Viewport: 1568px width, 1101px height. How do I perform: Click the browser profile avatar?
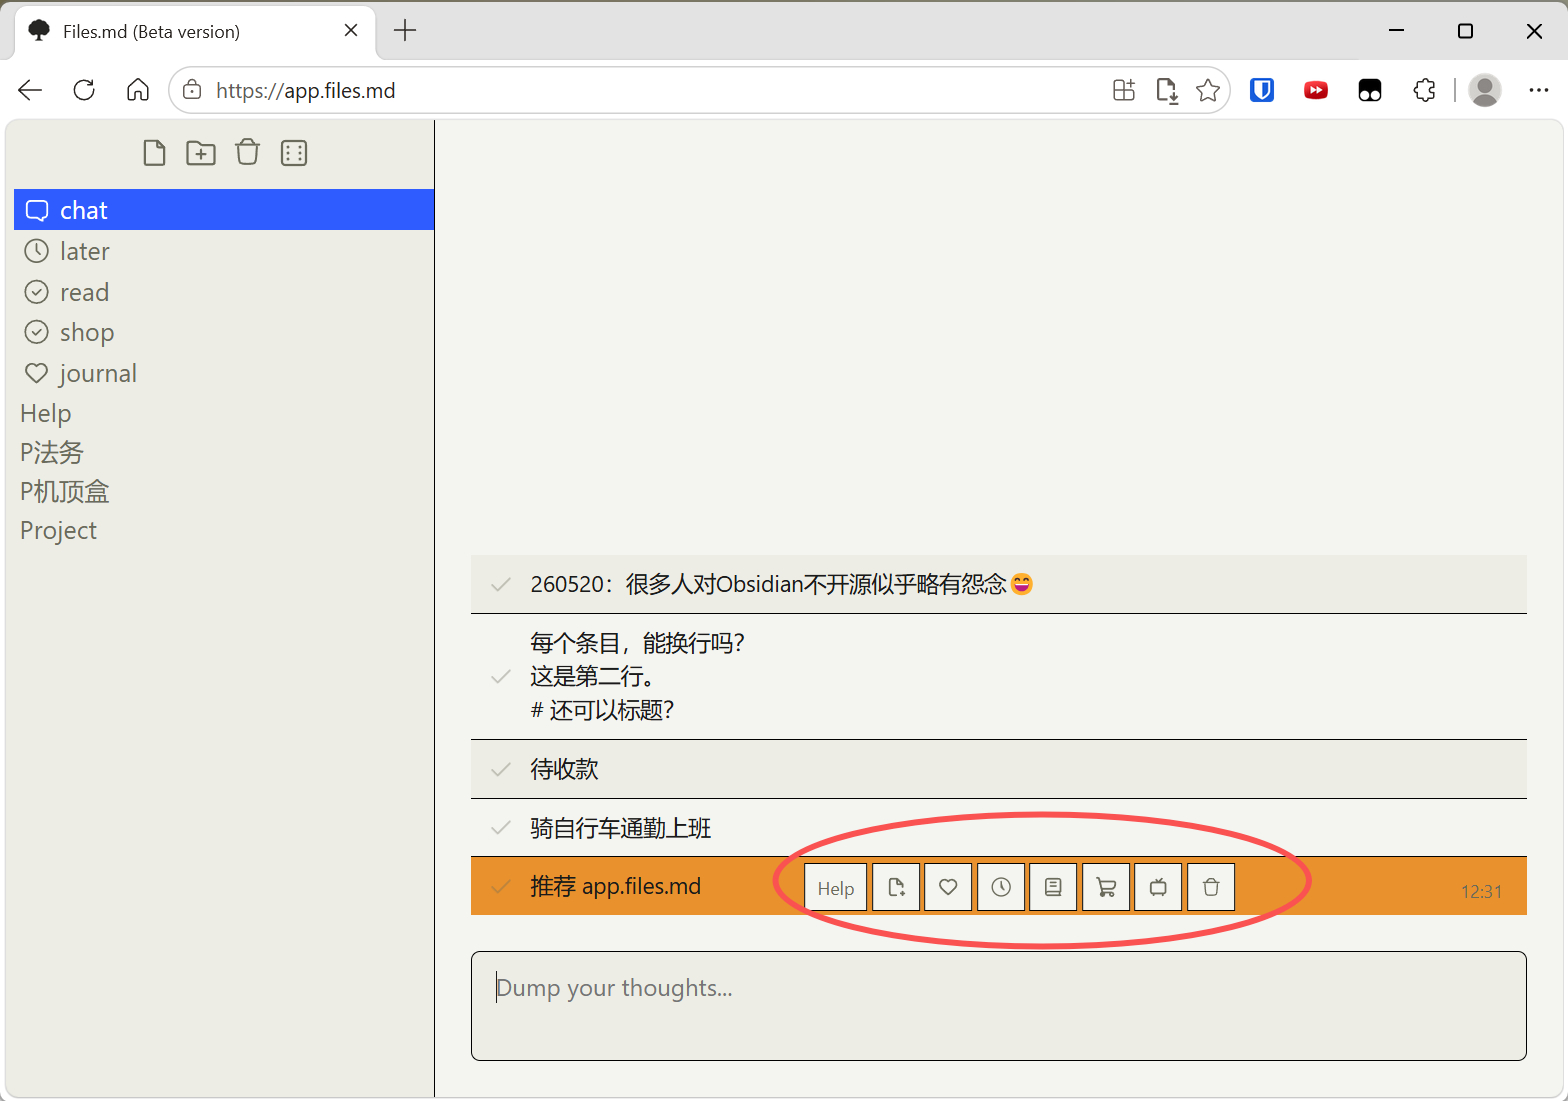1485,90
